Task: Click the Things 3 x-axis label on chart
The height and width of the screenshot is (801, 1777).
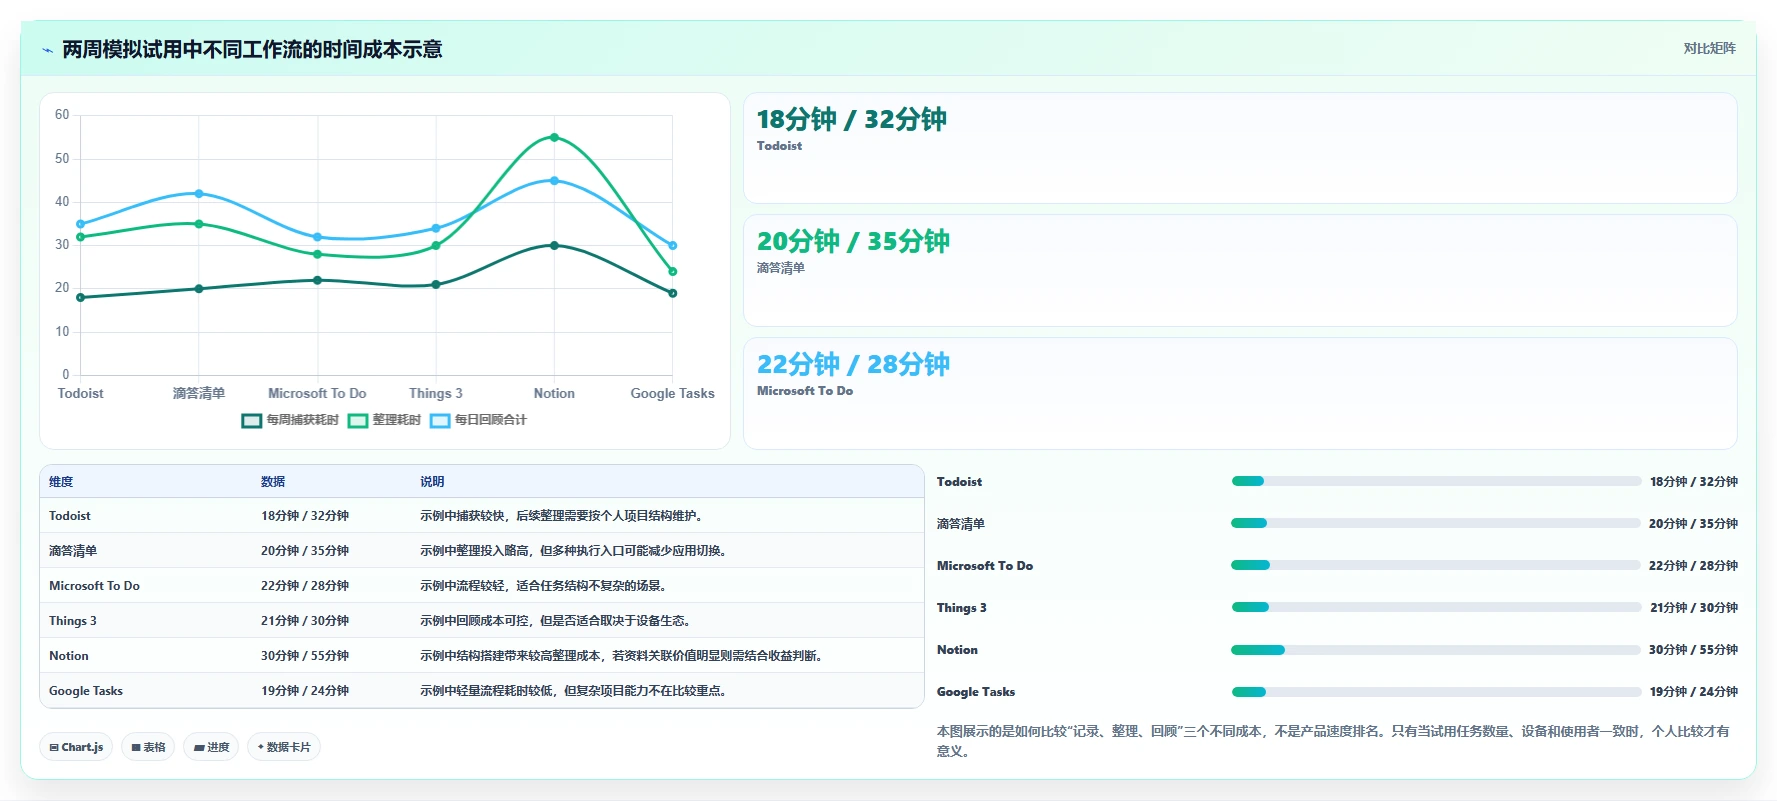Action: click(436, 394)
